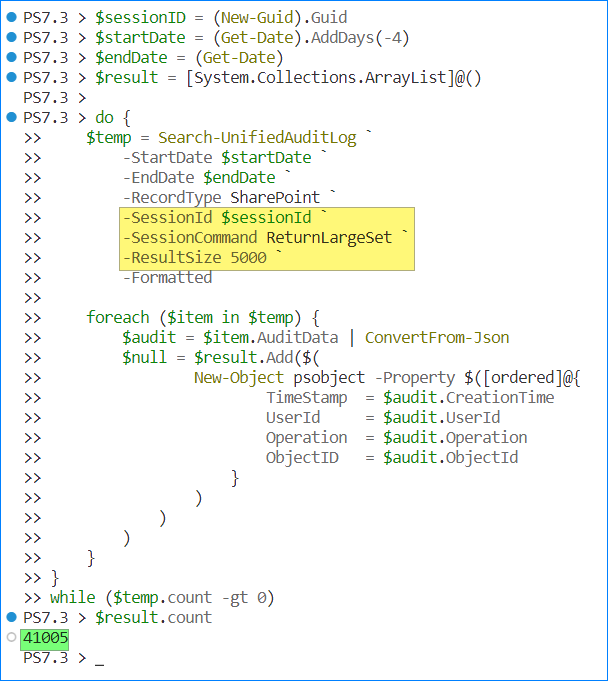The image size is (608, 681).
Task: Click the command marker beside the $endDate assignment line
Action: pyautogui.click(x=11, y=57)
